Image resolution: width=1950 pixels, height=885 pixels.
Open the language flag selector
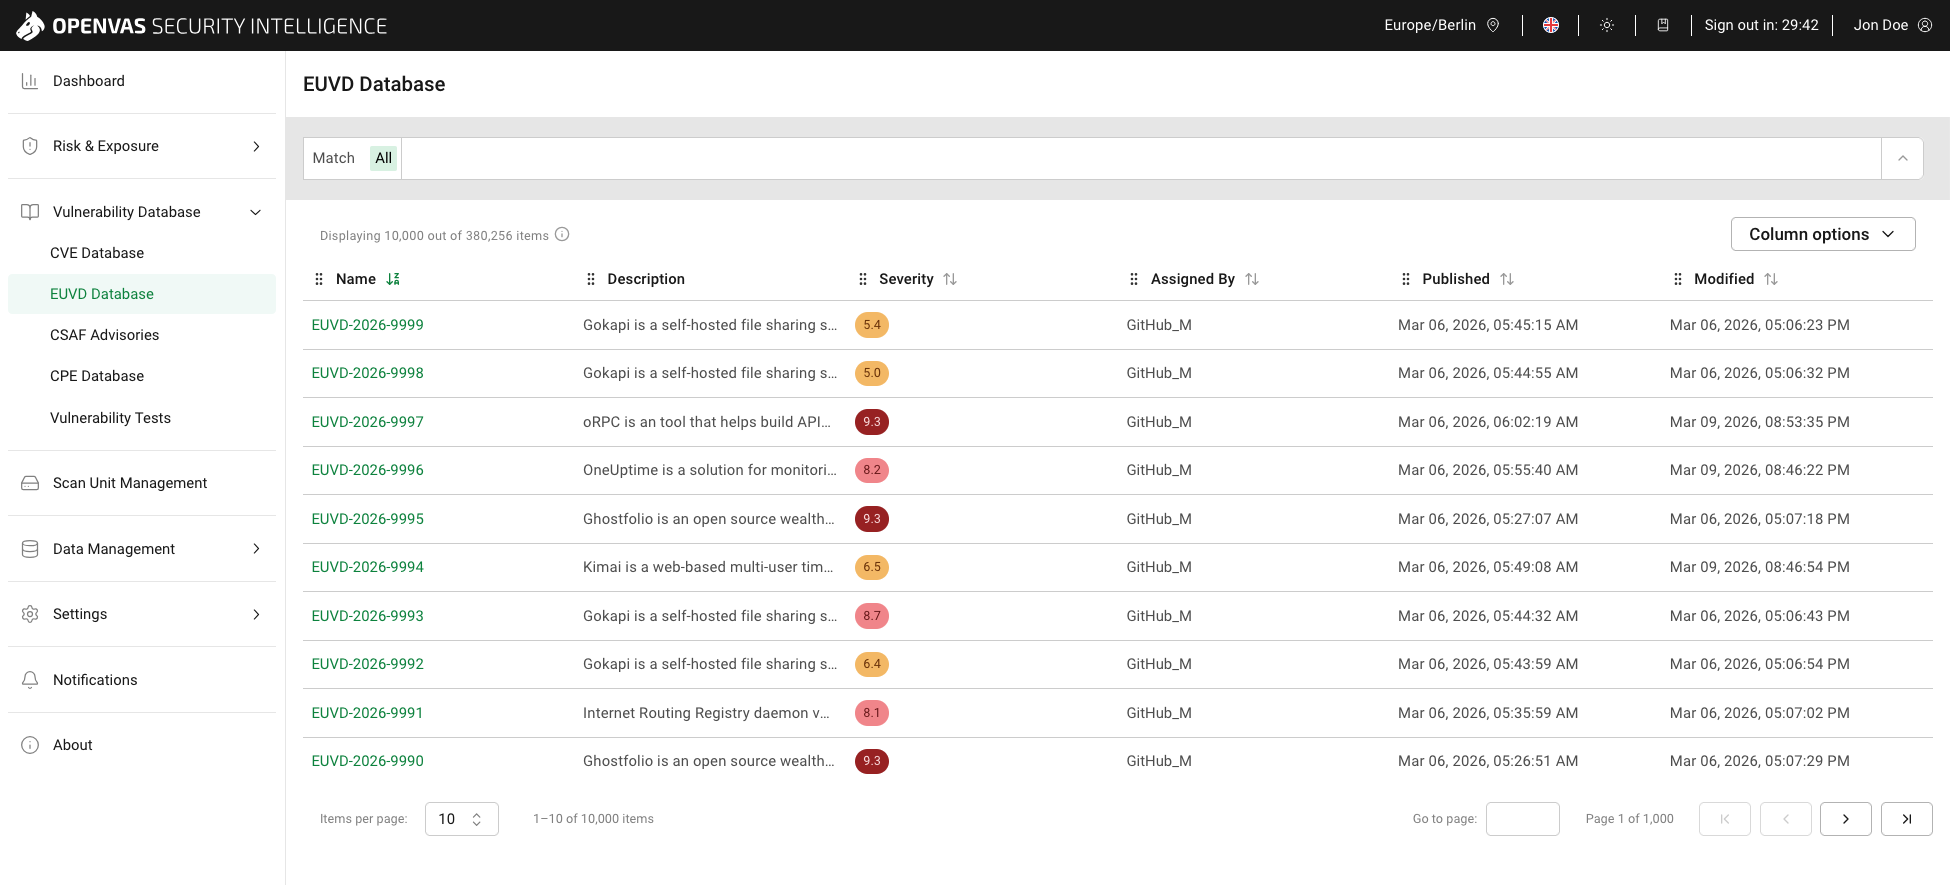[1550, 25]
